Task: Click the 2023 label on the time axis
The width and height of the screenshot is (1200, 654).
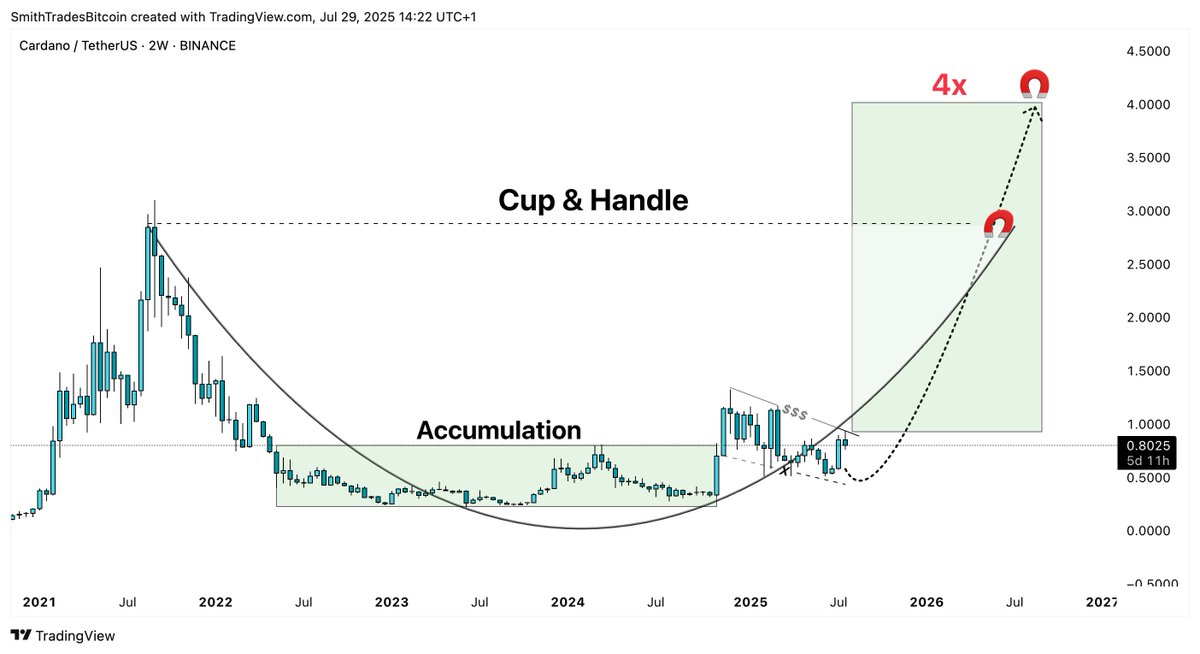Action: 391,602
